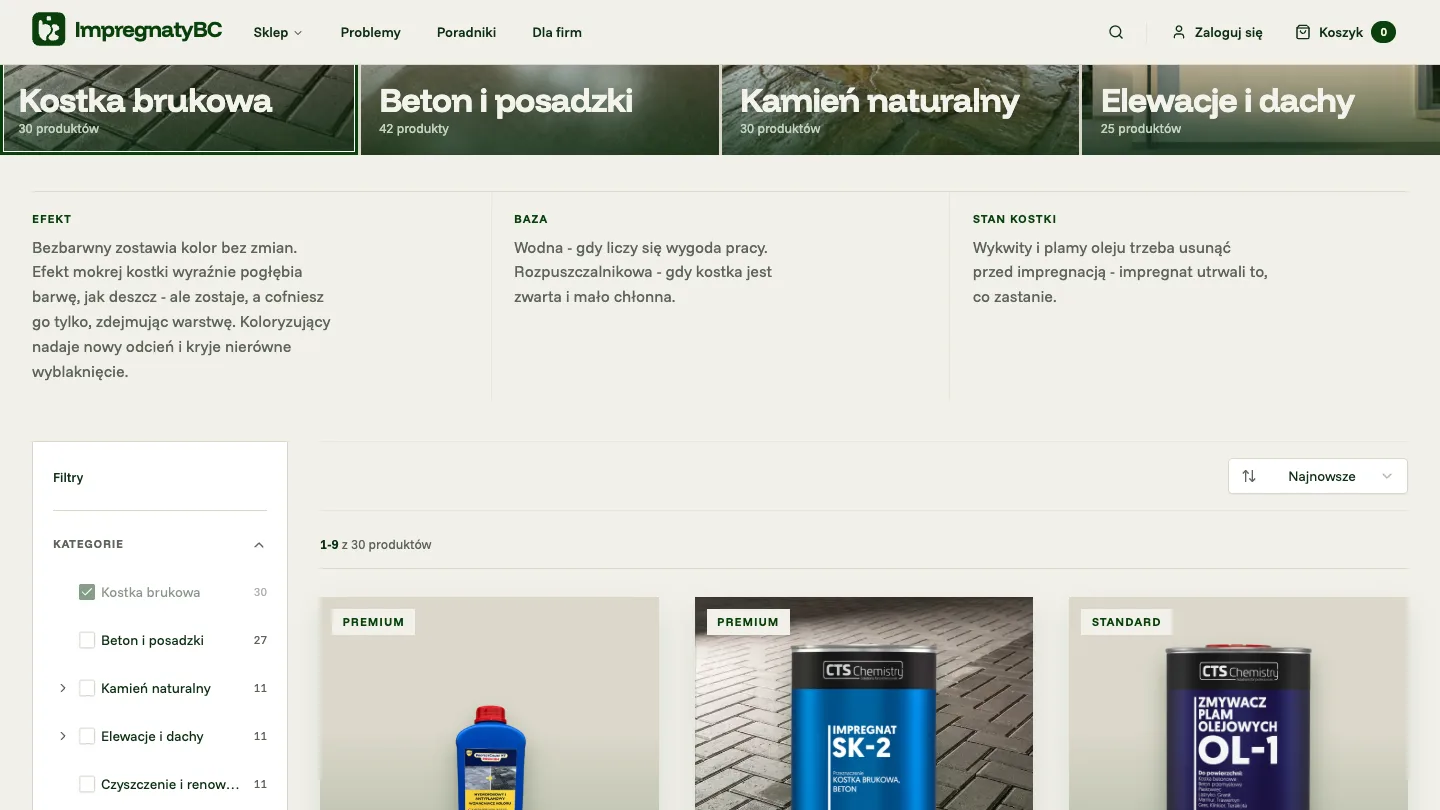The width and height of the screenshot is (1440, 810).
Task: Click the STANDARD badge on the OL-1 card
Action: 1126,622
